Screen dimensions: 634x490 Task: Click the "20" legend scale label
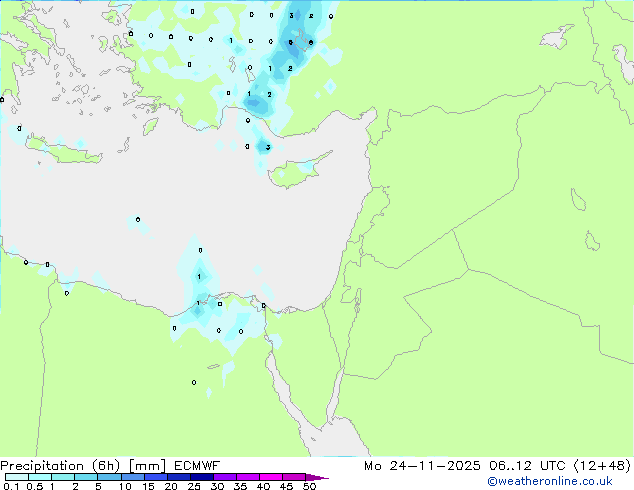[x=171, y=486]
